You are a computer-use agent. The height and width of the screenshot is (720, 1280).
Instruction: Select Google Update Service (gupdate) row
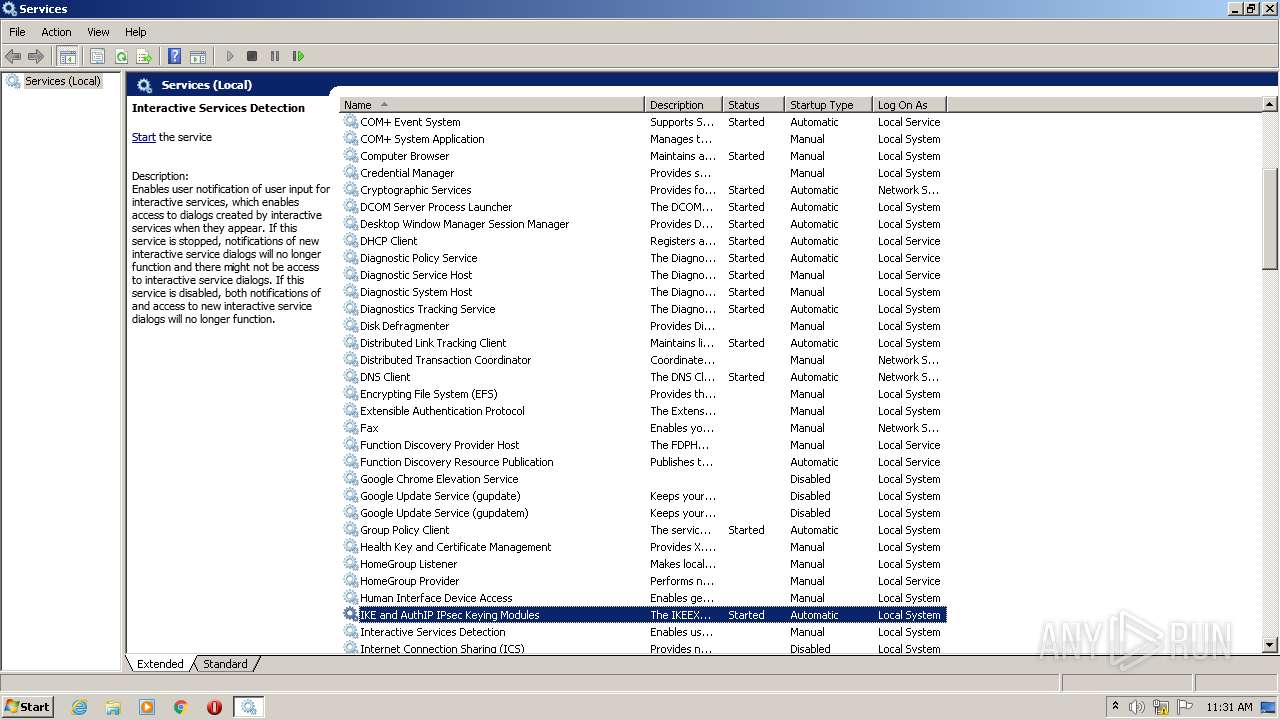[x=643, y=496]
